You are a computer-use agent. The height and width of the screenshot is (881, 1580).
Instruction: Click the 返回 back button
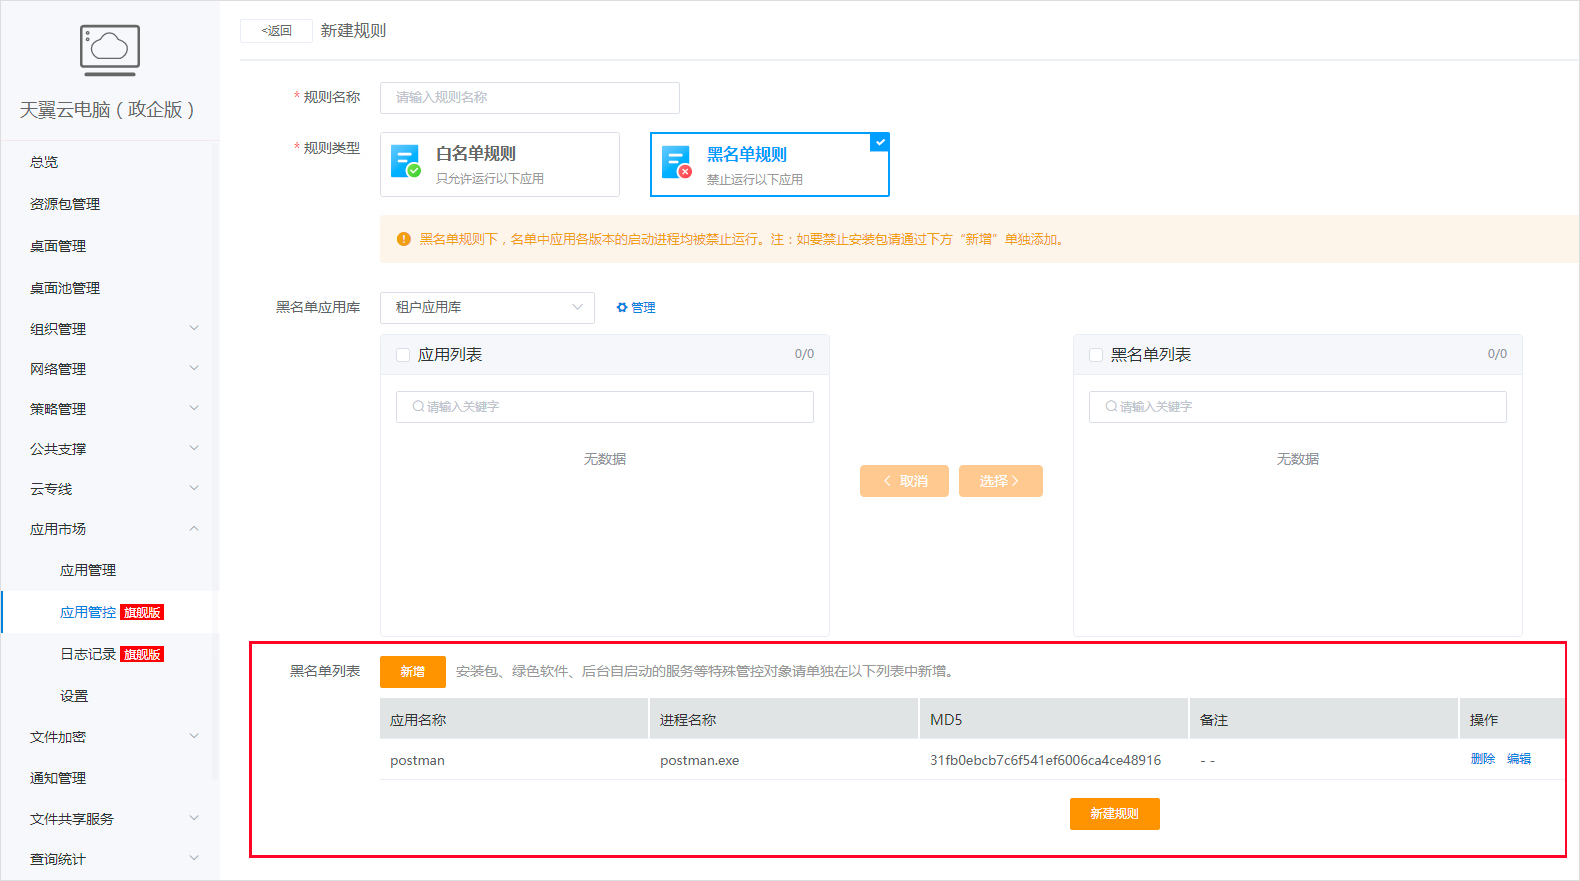(276, 31)
